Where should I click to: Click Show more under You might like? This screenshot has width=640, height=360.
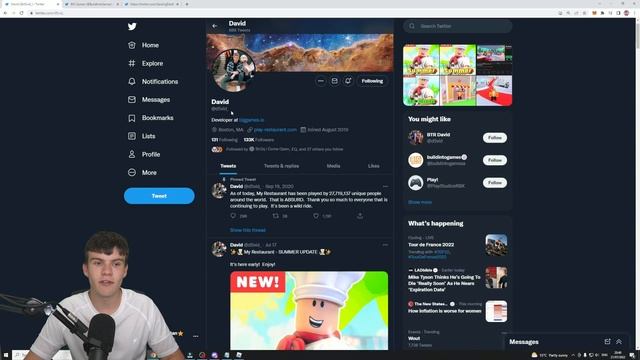coord(420,202)
